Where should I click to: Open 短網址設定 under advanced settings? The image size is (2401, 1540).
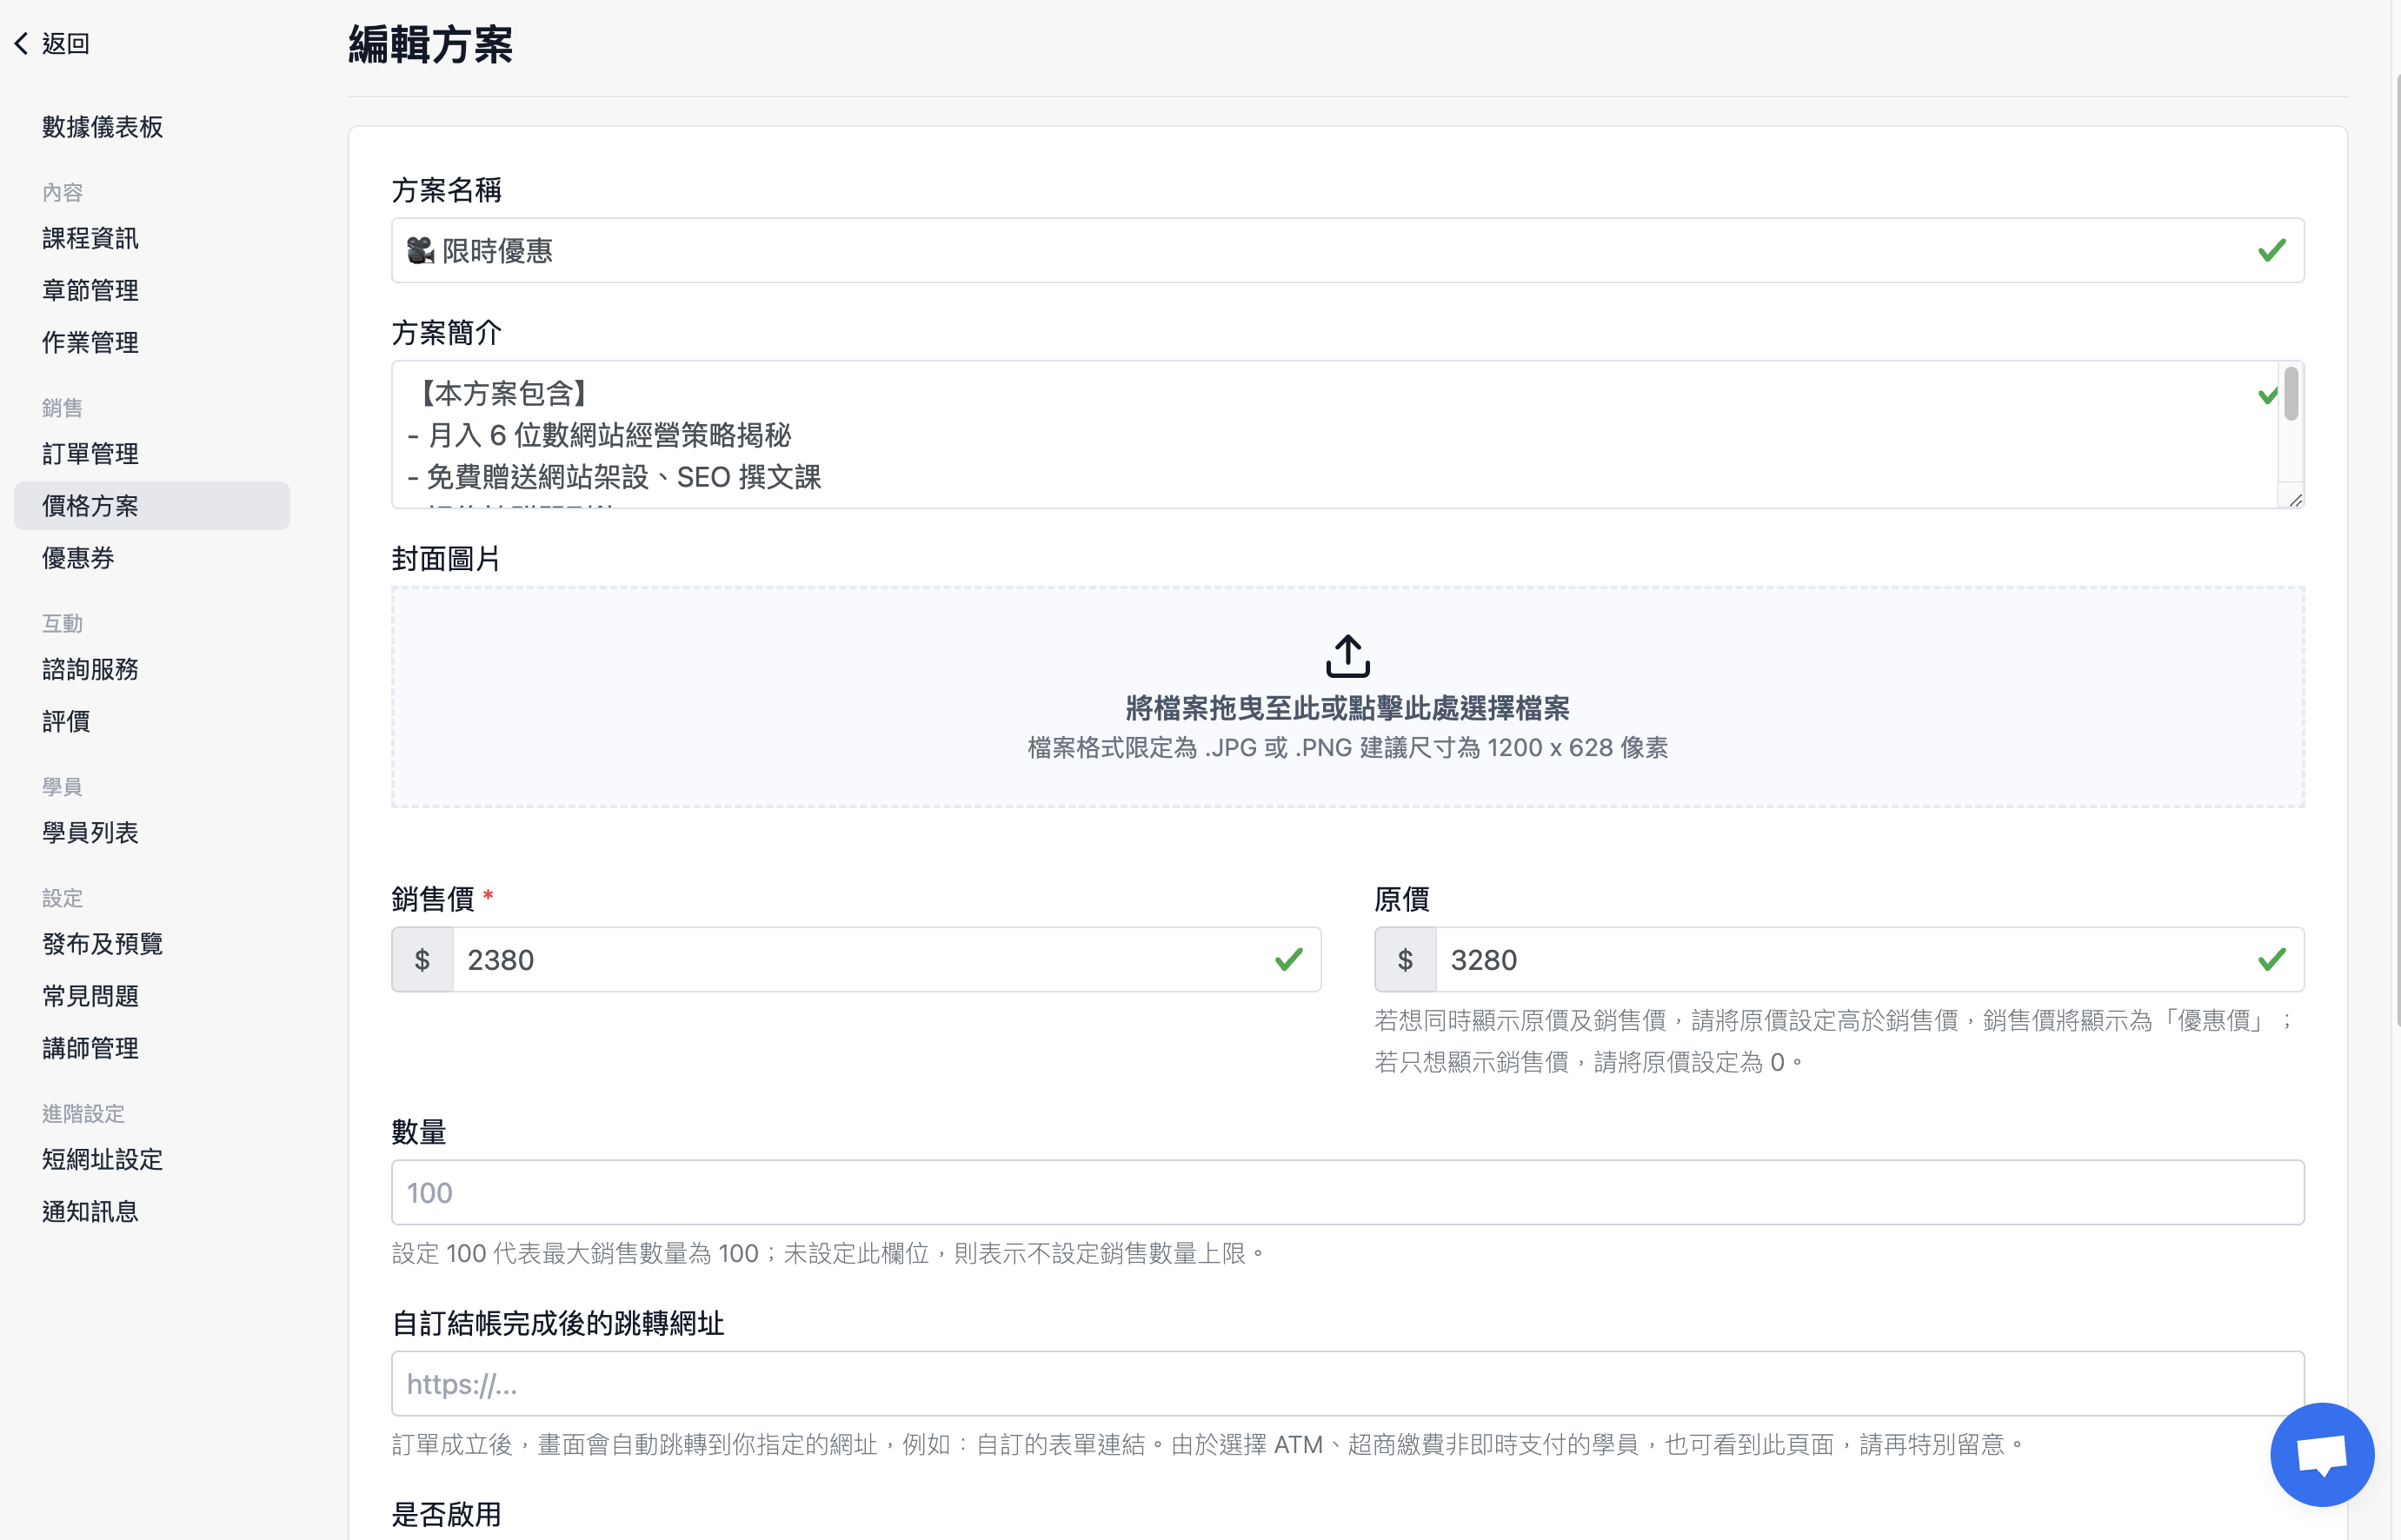[x=102, y=1159]
